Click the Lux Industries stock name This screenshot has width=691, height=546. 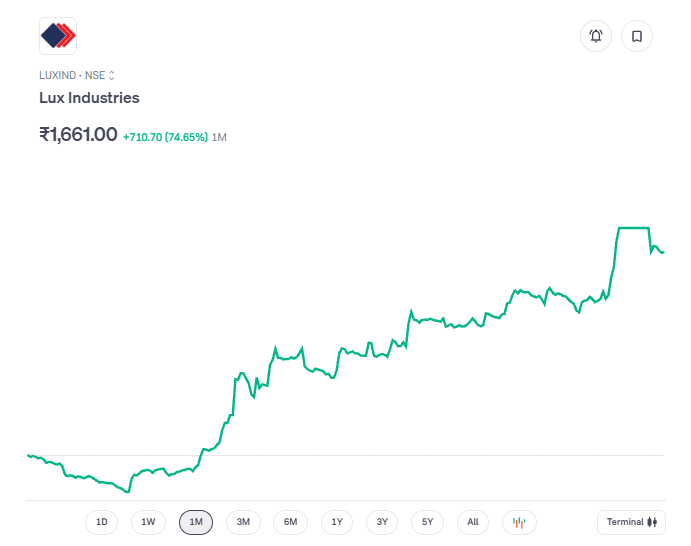(89, 98)
